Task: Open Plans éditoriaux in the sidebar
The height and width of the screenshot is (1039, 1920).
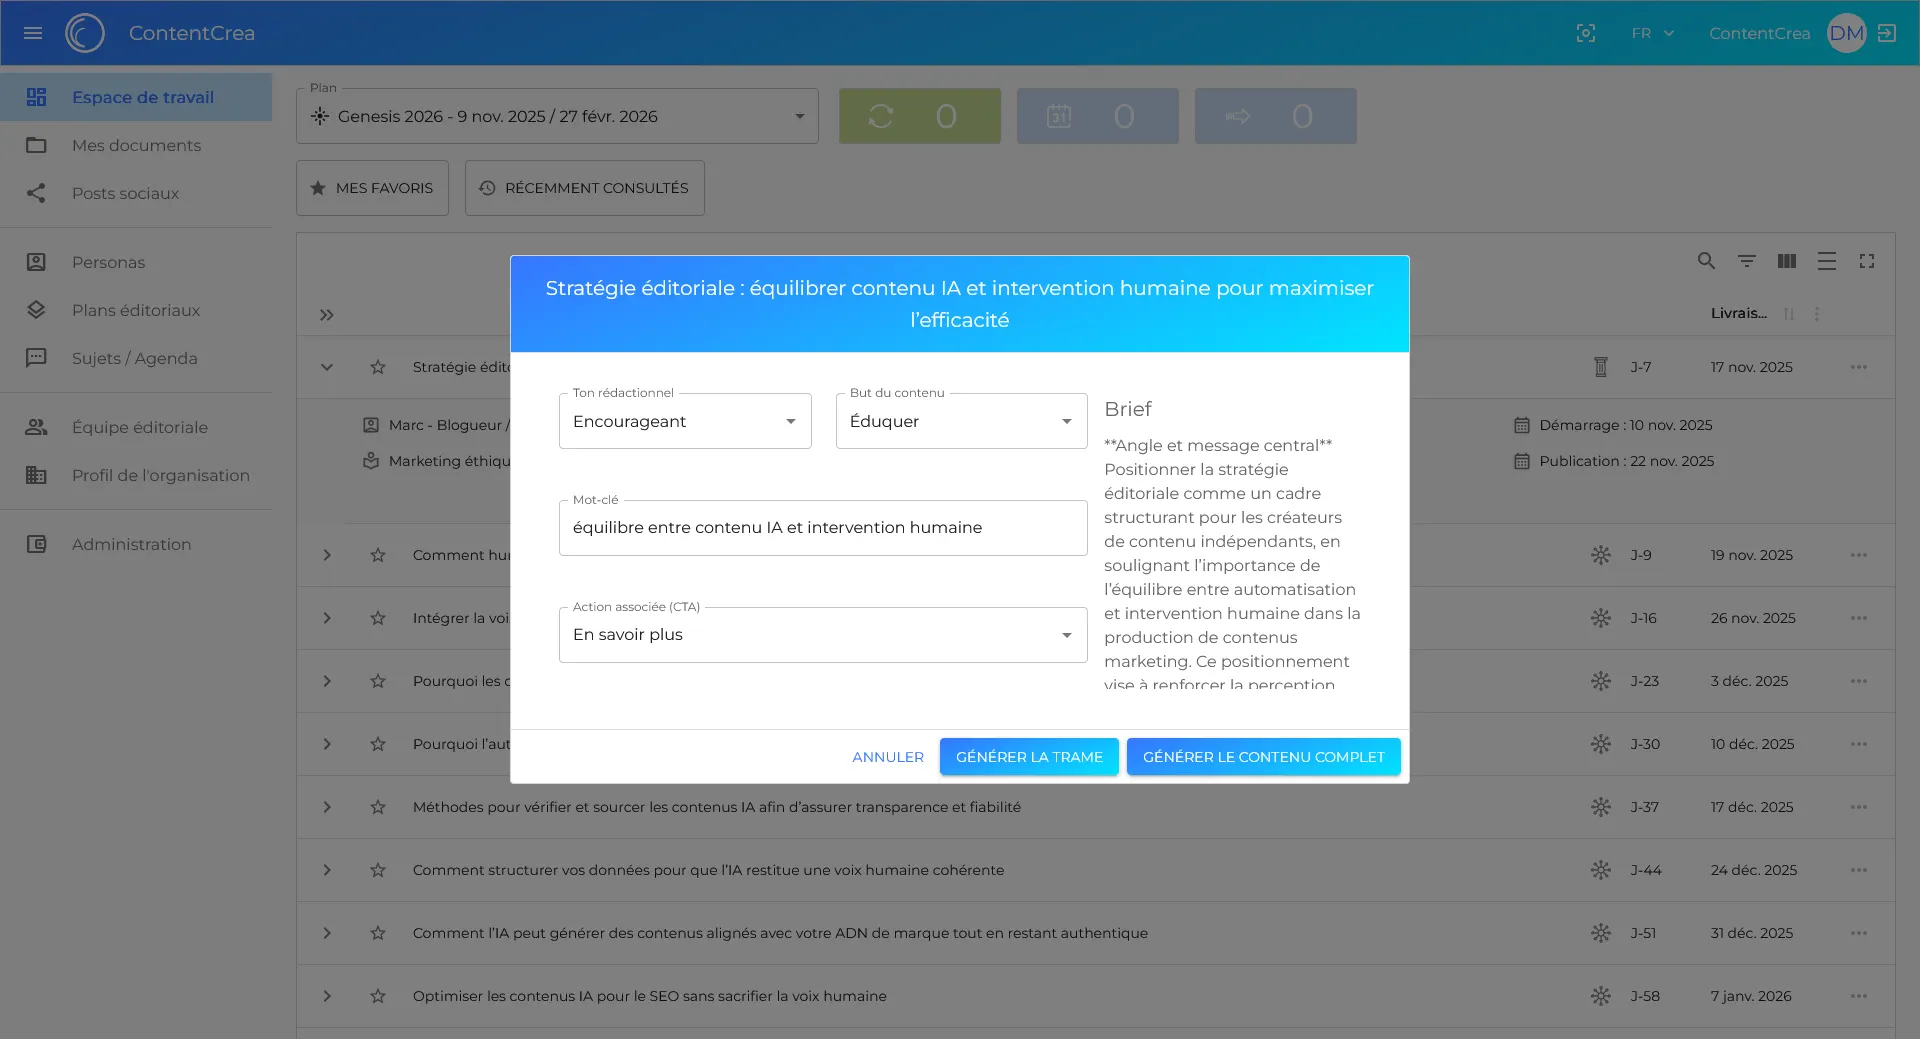Action: (x=136, y=310)
